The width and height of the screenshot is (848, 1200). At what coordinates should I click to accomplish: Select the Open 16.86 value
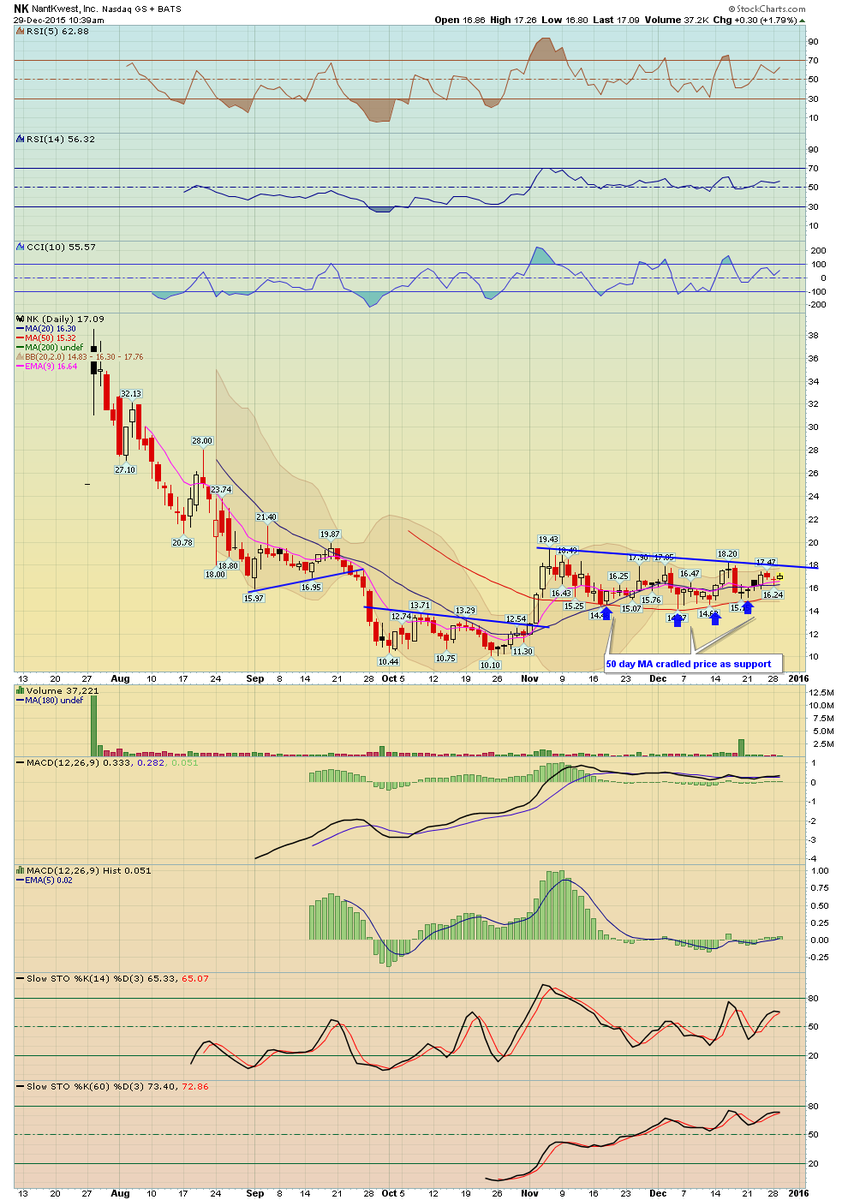pyautogui.click(x=461, y=19)
